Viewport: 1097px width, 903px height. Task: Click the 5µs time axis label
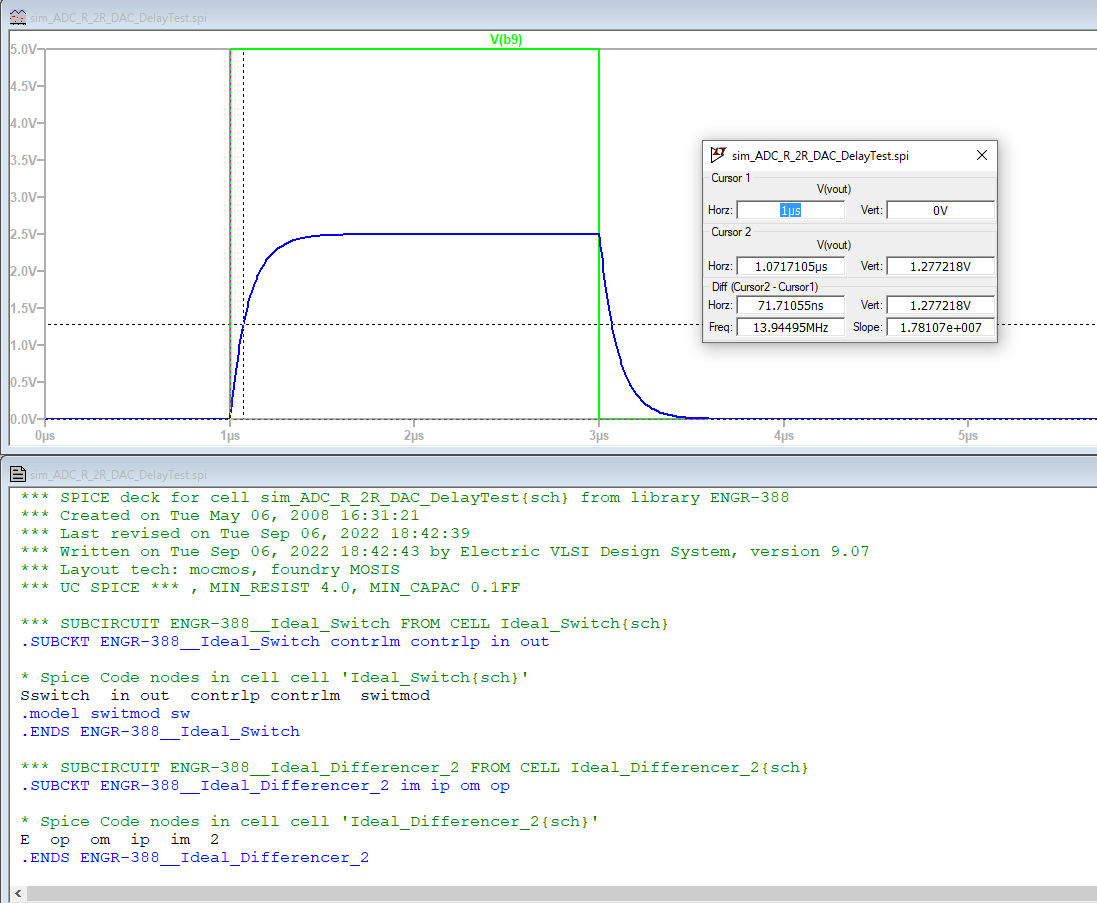tap(968, 436)
